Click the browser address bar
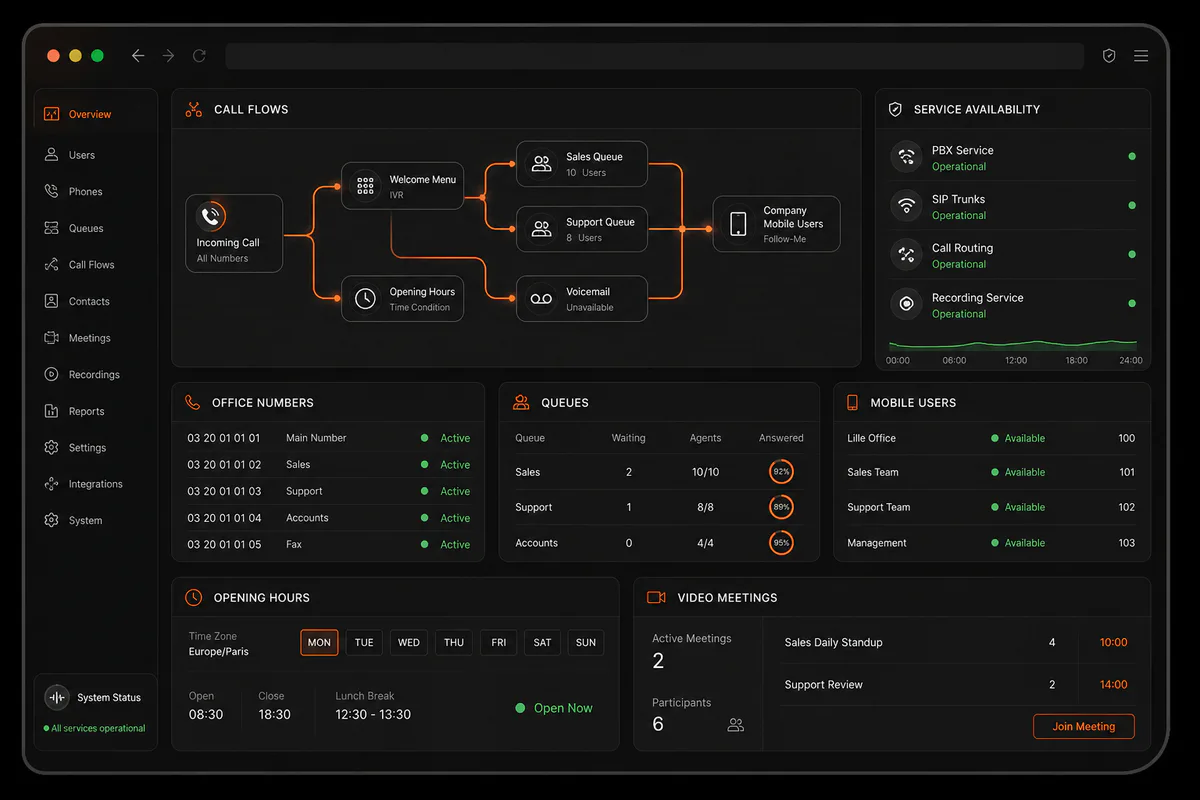 coord(654,56)
